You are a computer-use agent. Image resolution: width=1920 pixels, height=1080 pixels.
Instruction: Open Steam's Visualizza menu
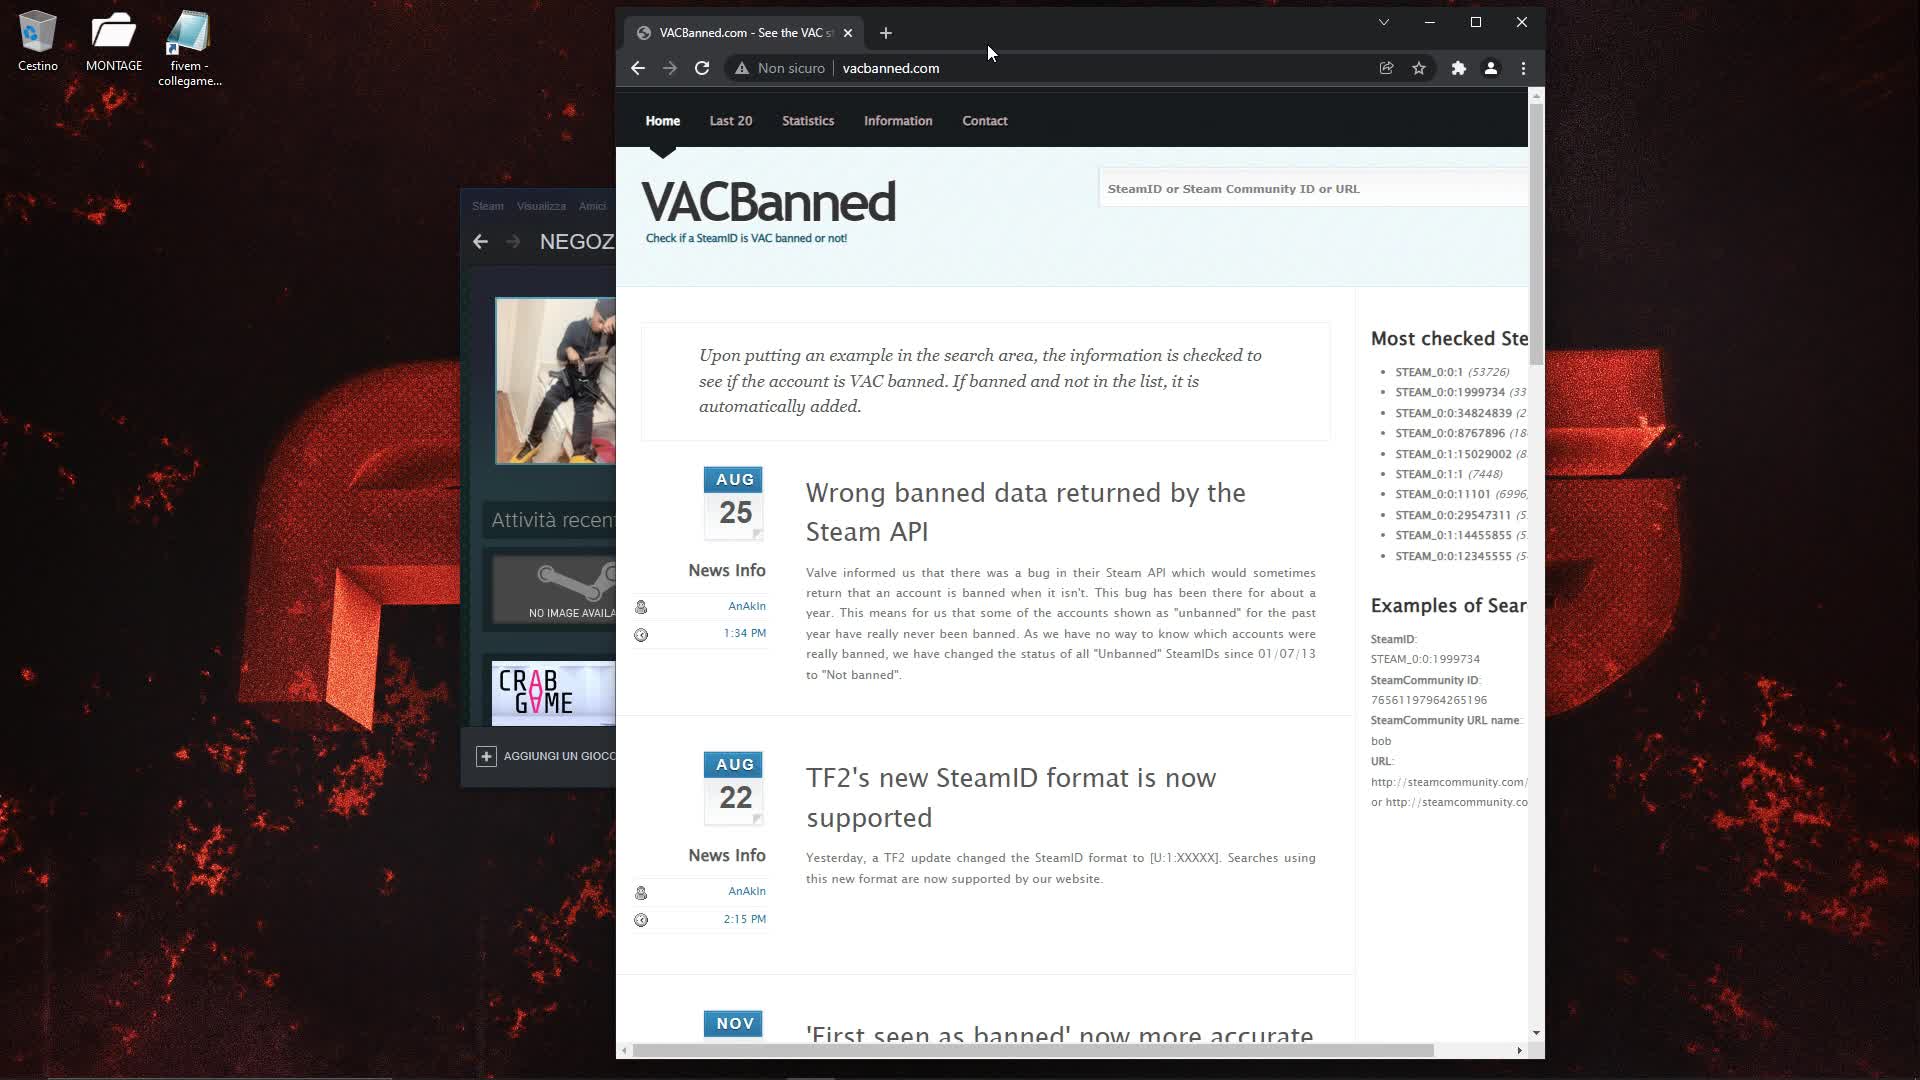coord(541,206)
